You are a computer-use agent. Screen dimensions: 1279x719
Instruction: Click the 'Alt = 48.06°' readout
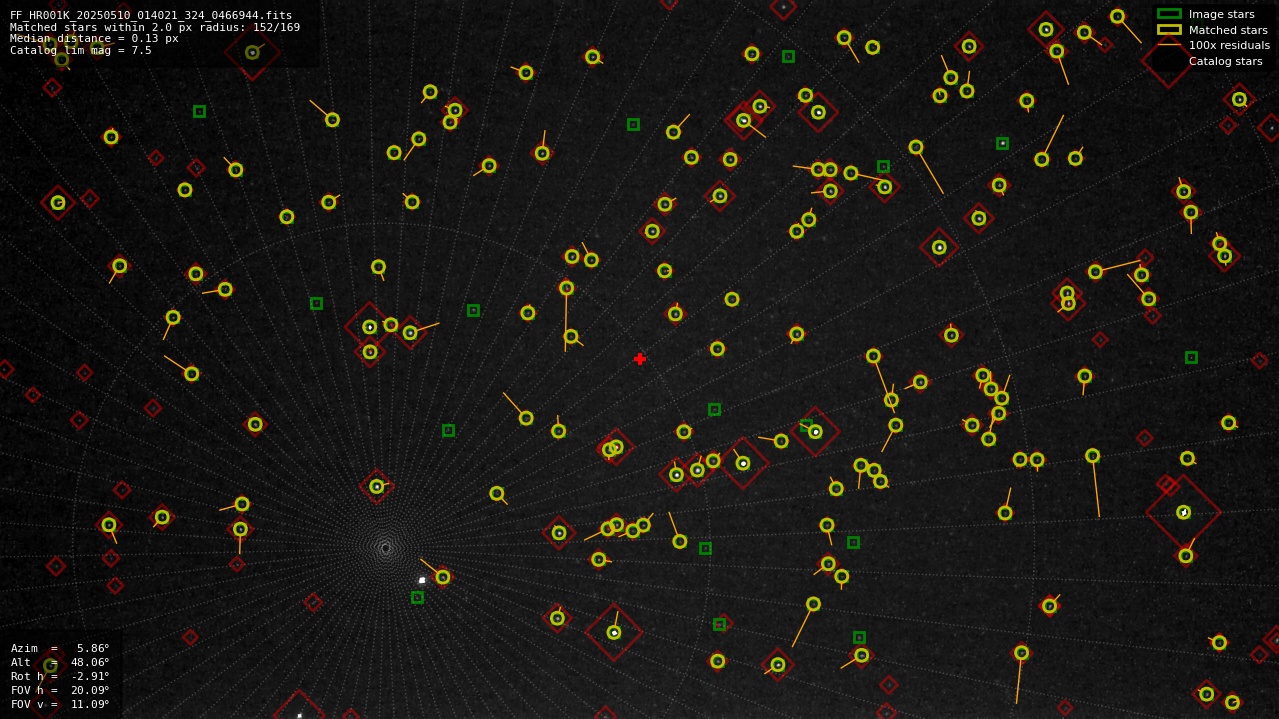coord(60,662)
